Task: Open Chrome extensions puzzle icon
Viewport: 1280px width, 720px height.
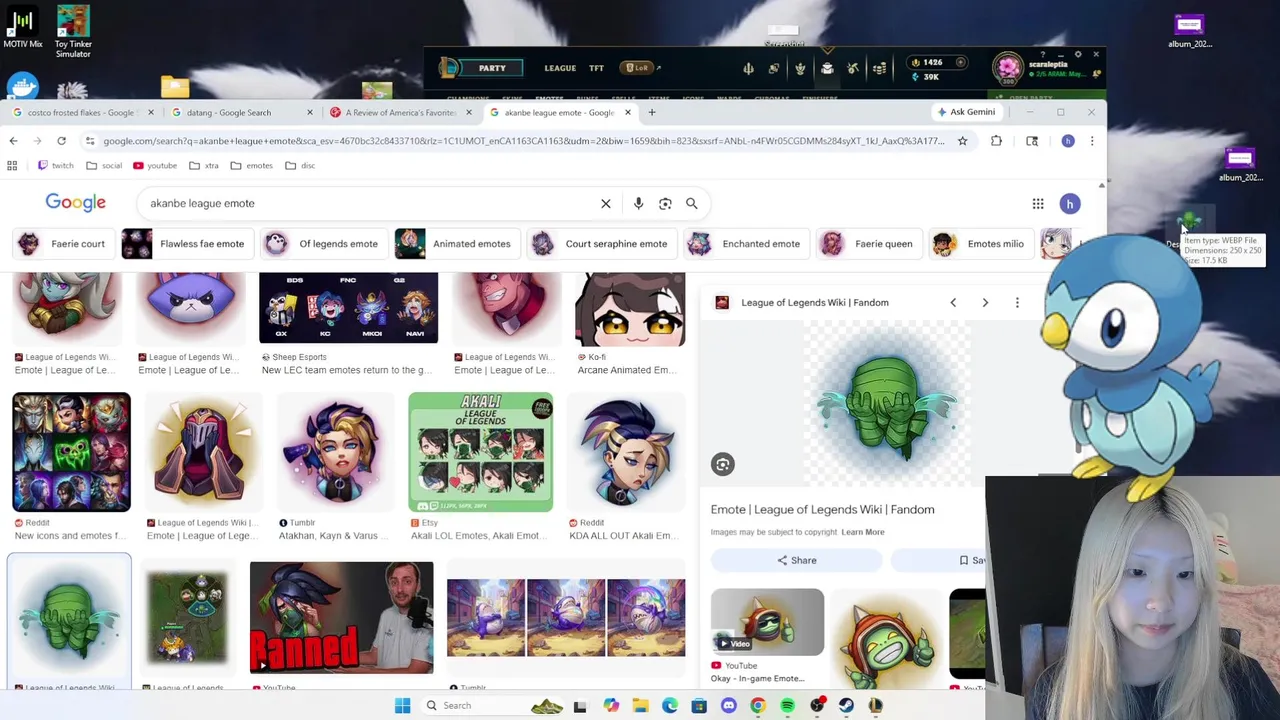Action: click(x=996, y=141)
